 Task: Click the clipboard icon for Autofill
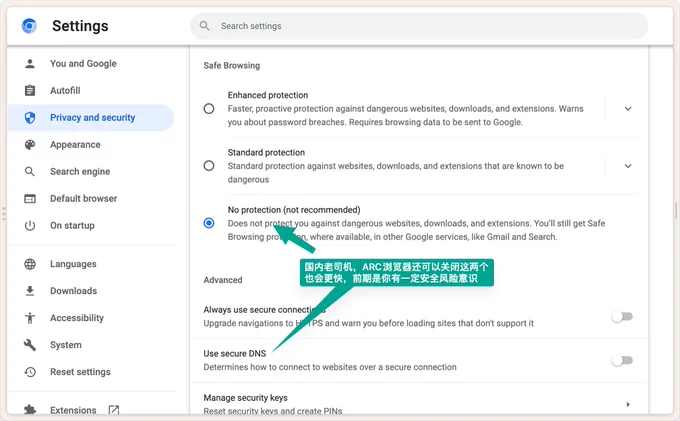(30, 91)
